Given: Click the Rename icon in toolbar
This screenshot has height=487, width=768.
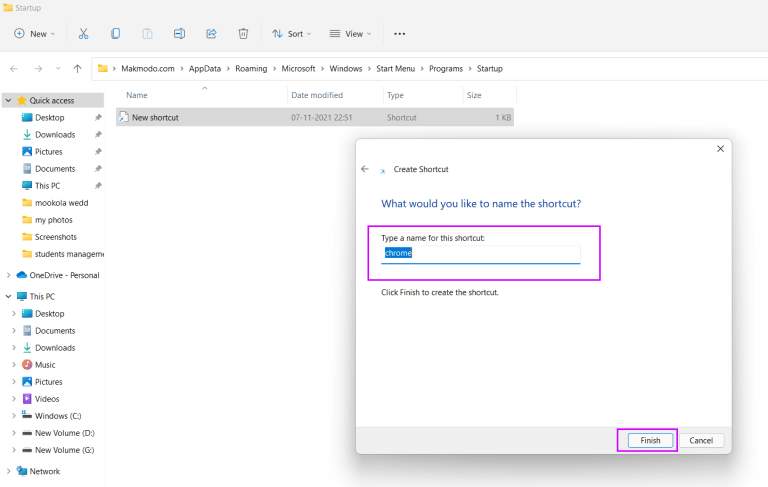Looking at the screenshot, I should click(x=179, y=33).
